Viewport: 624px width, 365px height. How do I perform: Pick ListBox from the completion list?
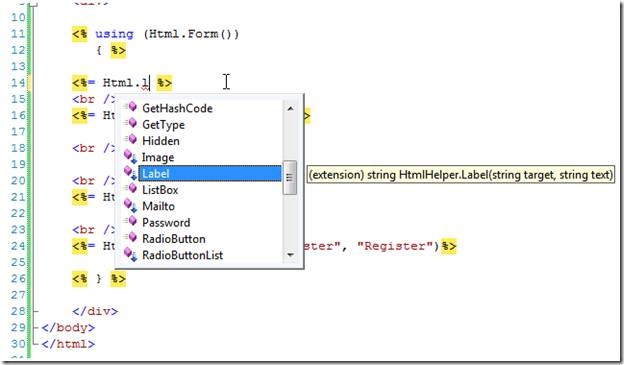[160, 190]
